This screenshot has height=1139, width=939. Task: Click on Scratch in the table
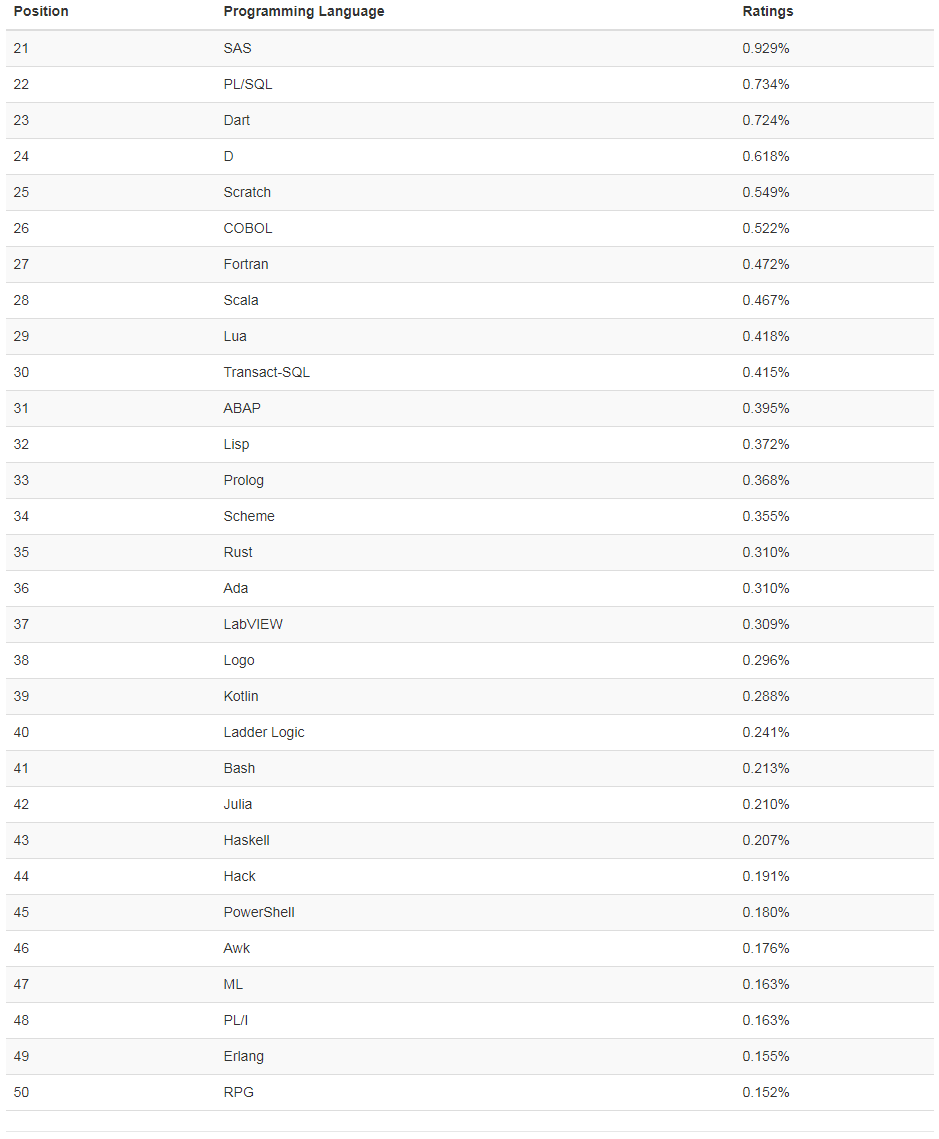(247, 192)
